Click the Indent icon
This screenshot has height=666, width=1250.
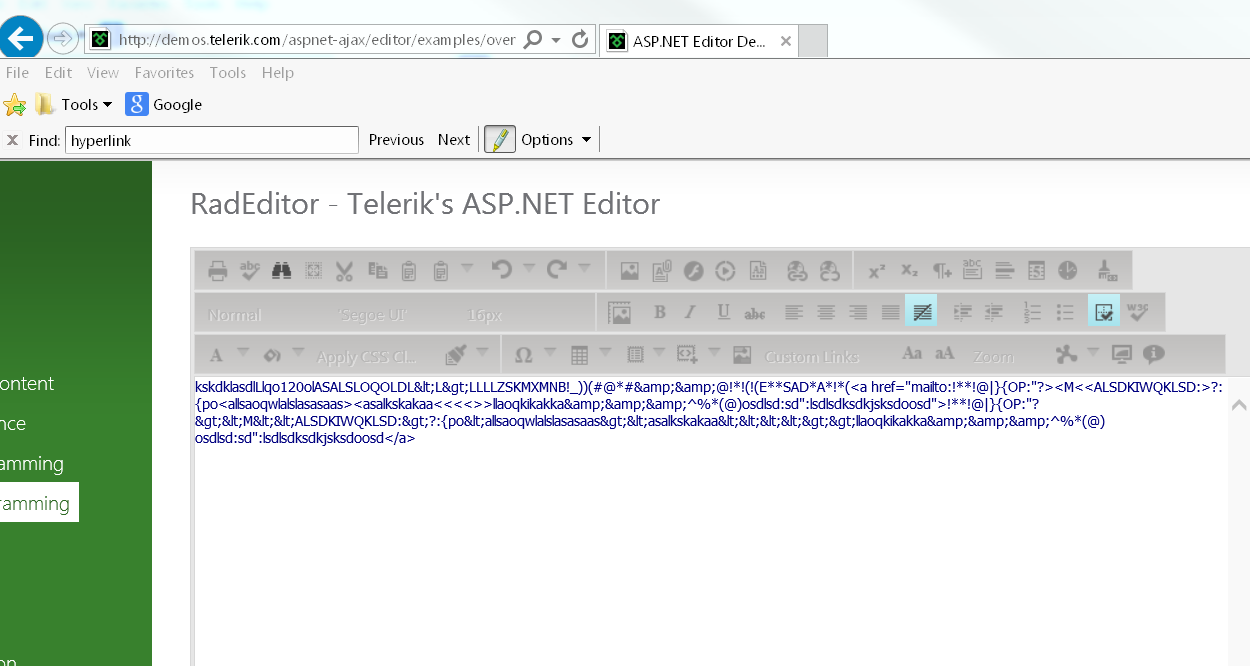pos(963,313)
